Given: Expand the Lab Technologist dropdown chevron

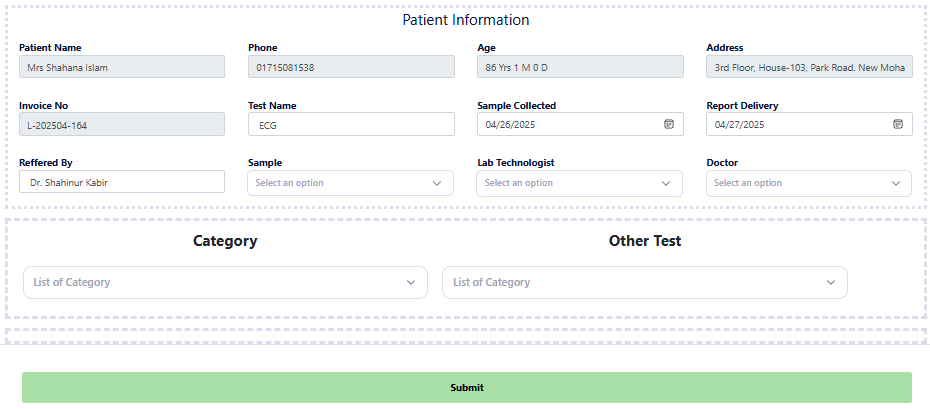Looking at the screenshot, I should click(666, 183).
